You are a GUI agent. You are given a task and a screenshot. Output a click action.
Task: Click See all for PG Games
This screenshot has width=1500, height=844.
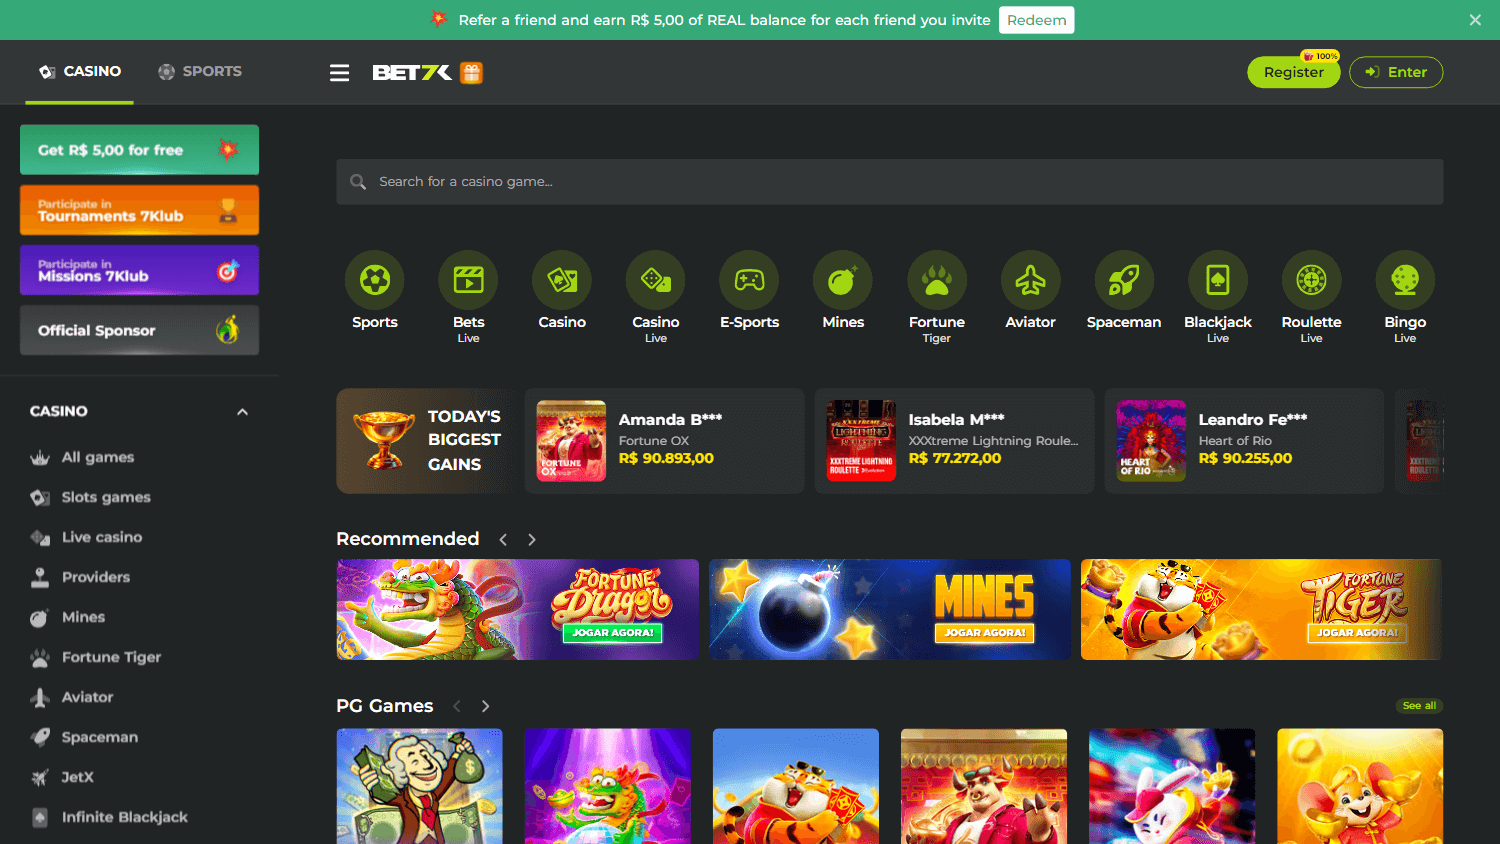[1419, 706]
